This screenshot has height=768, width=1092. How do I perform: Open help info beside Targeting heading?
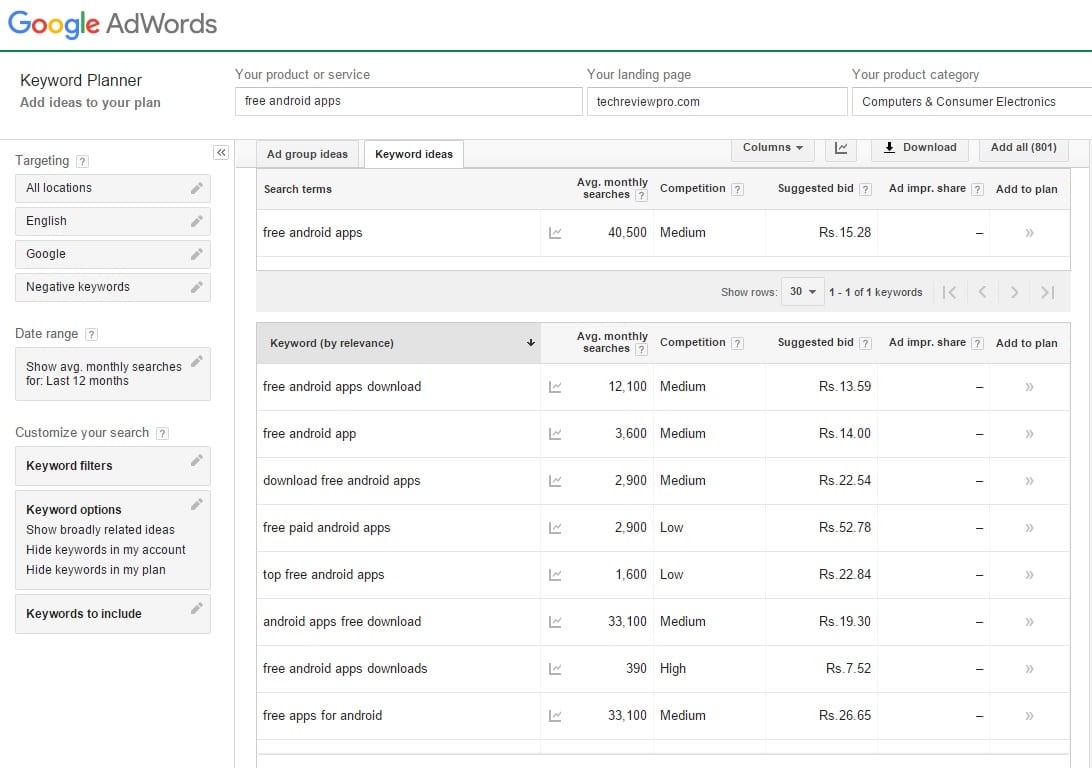81,161
